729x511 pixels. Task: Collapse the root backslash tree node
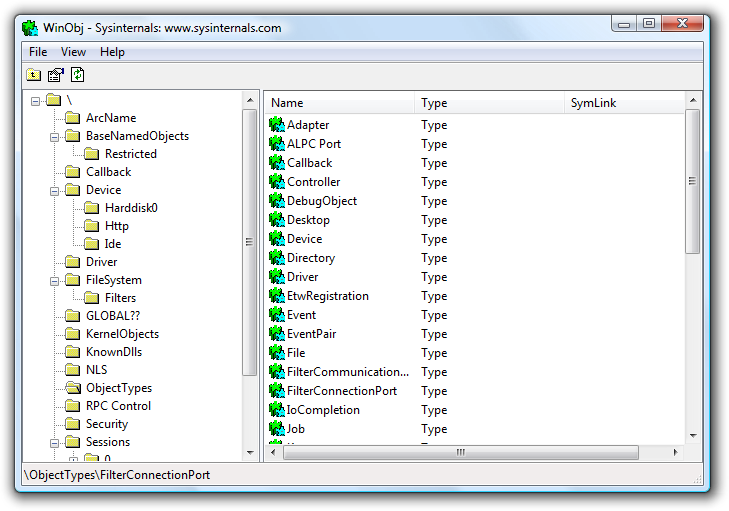[x=36, y=100]
